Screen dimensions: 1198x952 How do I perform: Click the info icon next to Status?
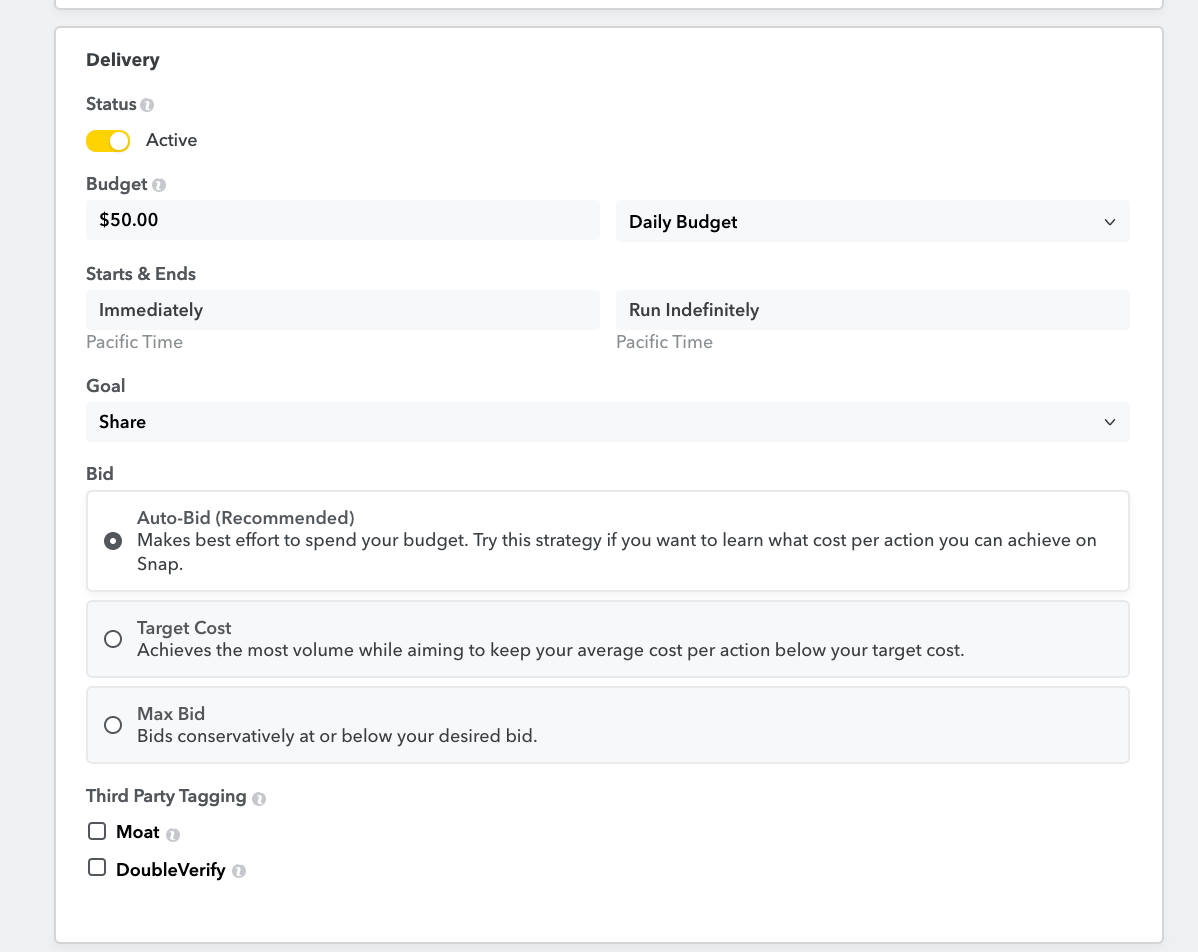click(x=148, y=105)
